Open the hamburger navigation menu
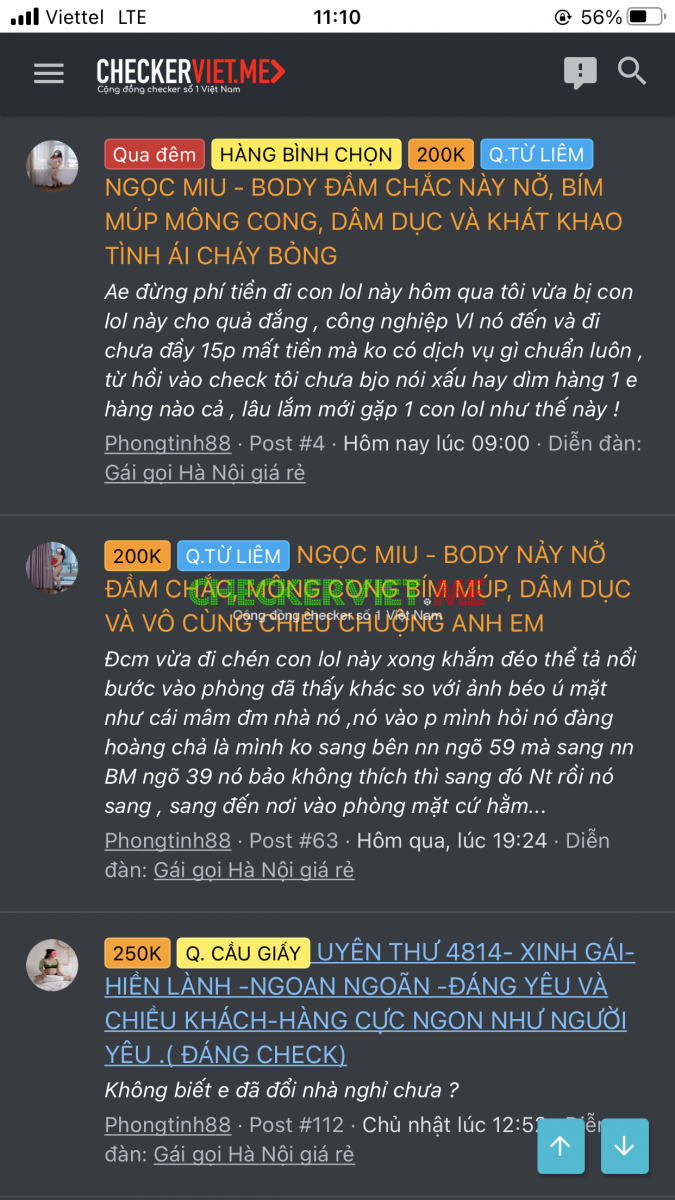The width and height of the screenshot is (675, 1200). [48, 73]
